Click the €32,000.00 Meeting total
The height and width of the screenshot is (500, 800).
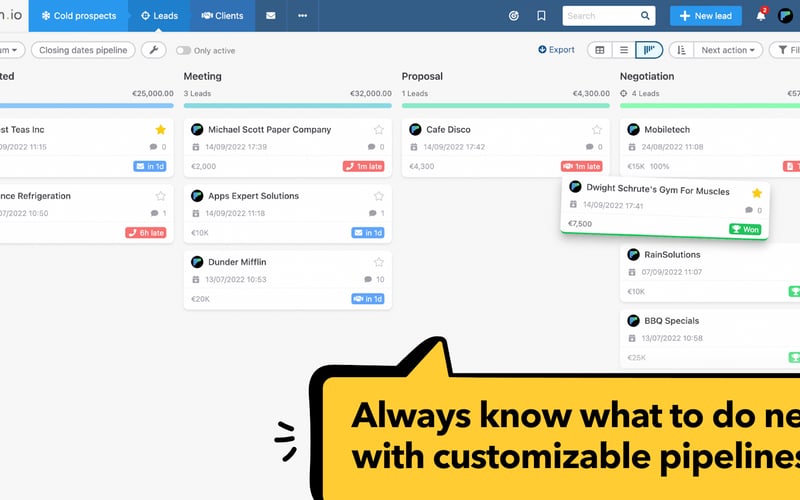click(371, 93)
